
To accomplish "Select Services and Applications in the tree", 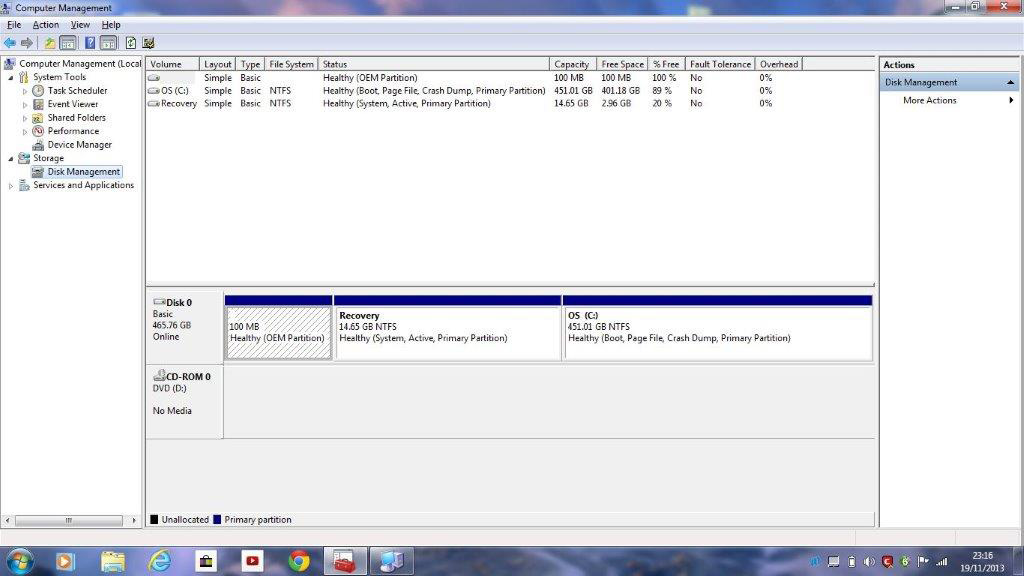I will click(x=84, y=185).
